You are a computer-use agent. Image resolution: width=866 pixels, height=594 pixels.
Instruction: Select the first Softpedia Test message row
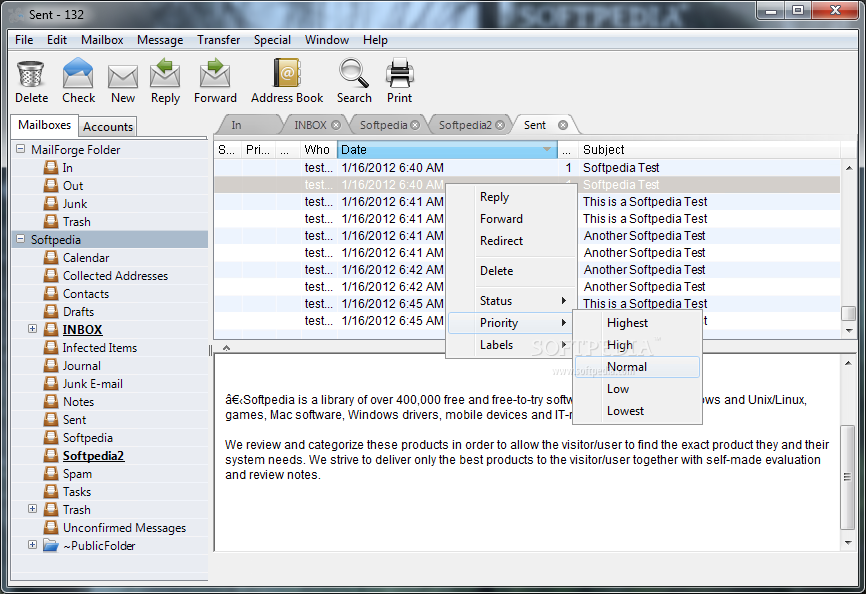point(527,167)
